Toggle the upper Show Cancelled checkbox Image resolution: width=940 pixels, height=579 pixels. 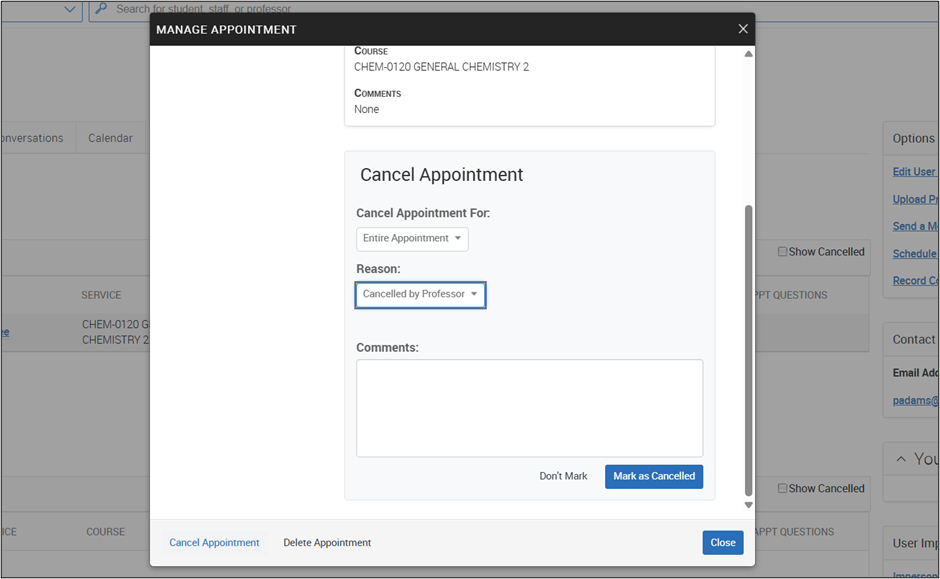tap(782, 252)
